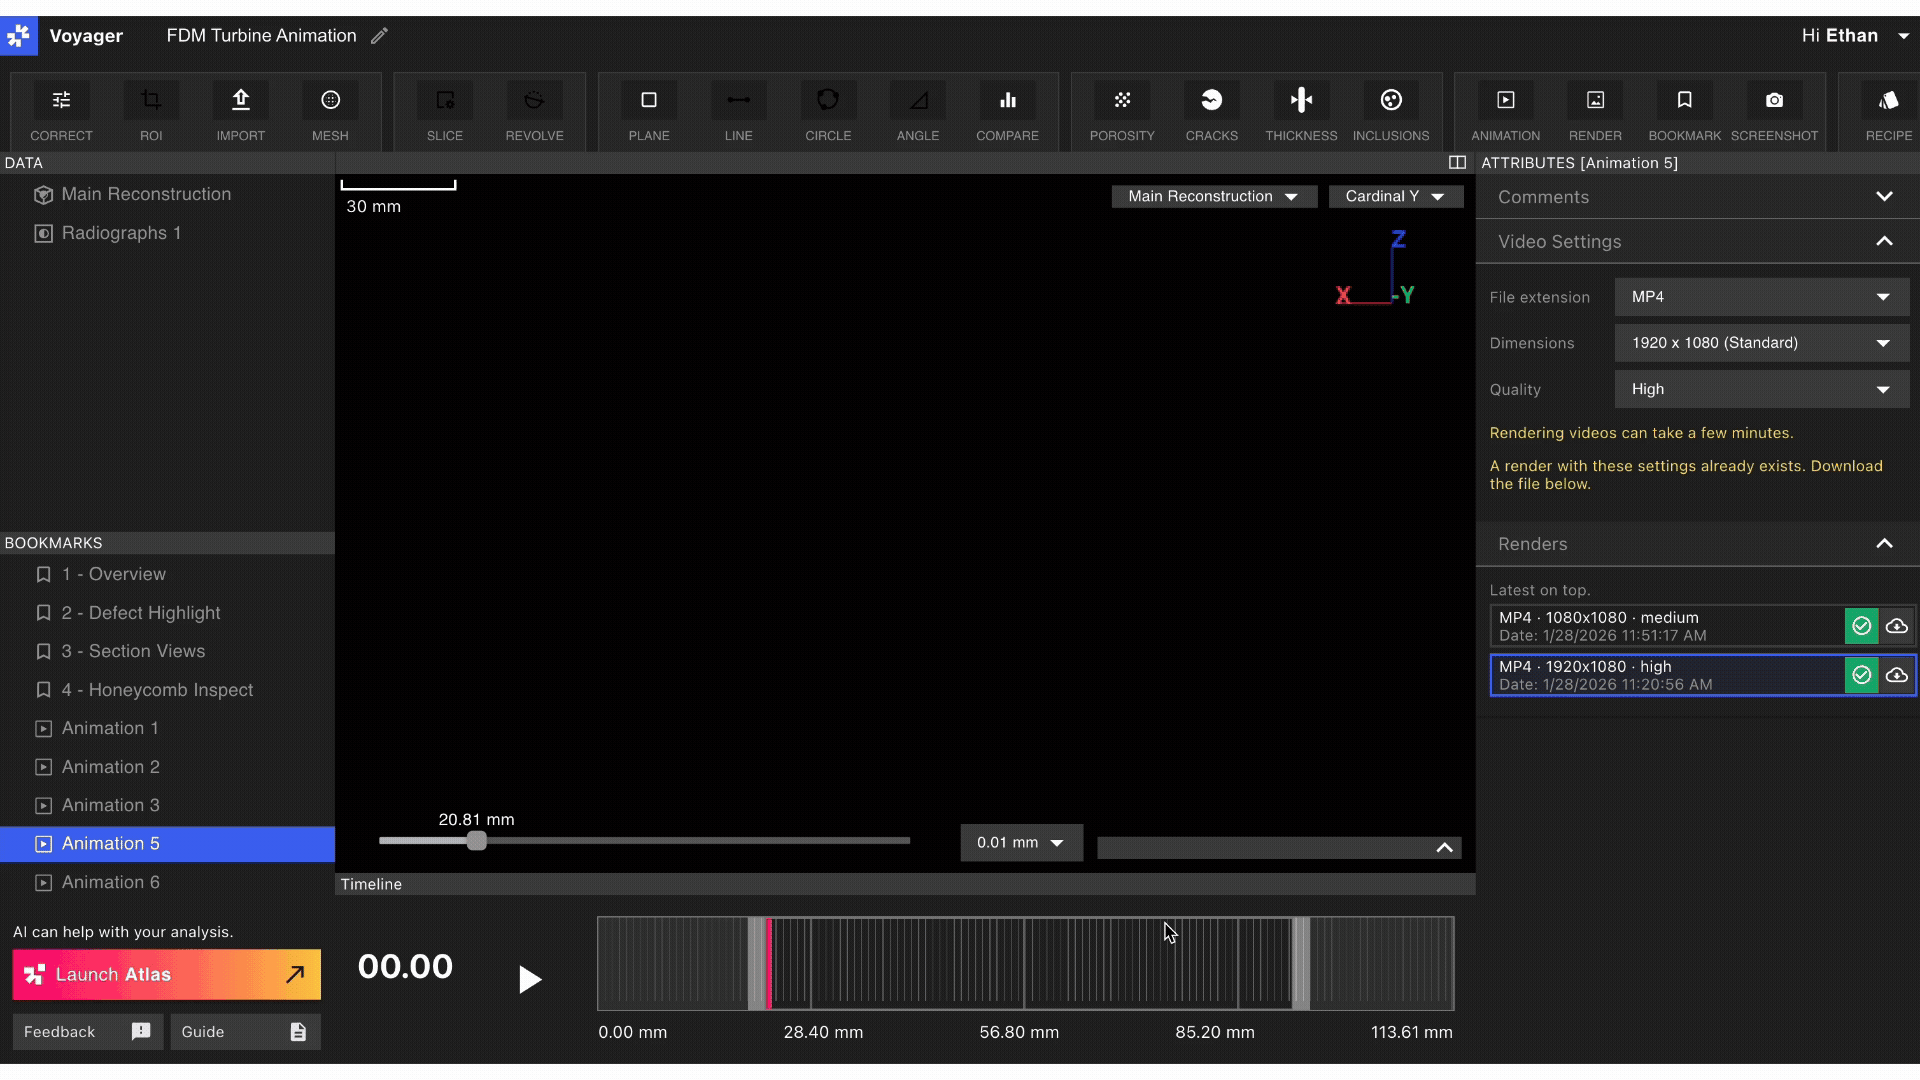The image size is (1920, 1080).
Task: Open the 2 - Defect Highlight bookmark
Action: pos(140,613)
